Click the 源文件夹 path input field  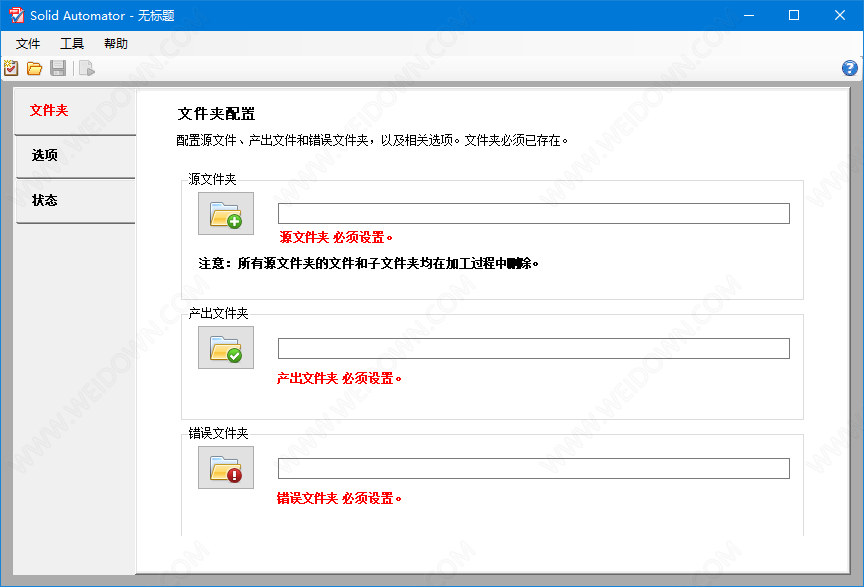pos(533,214)
